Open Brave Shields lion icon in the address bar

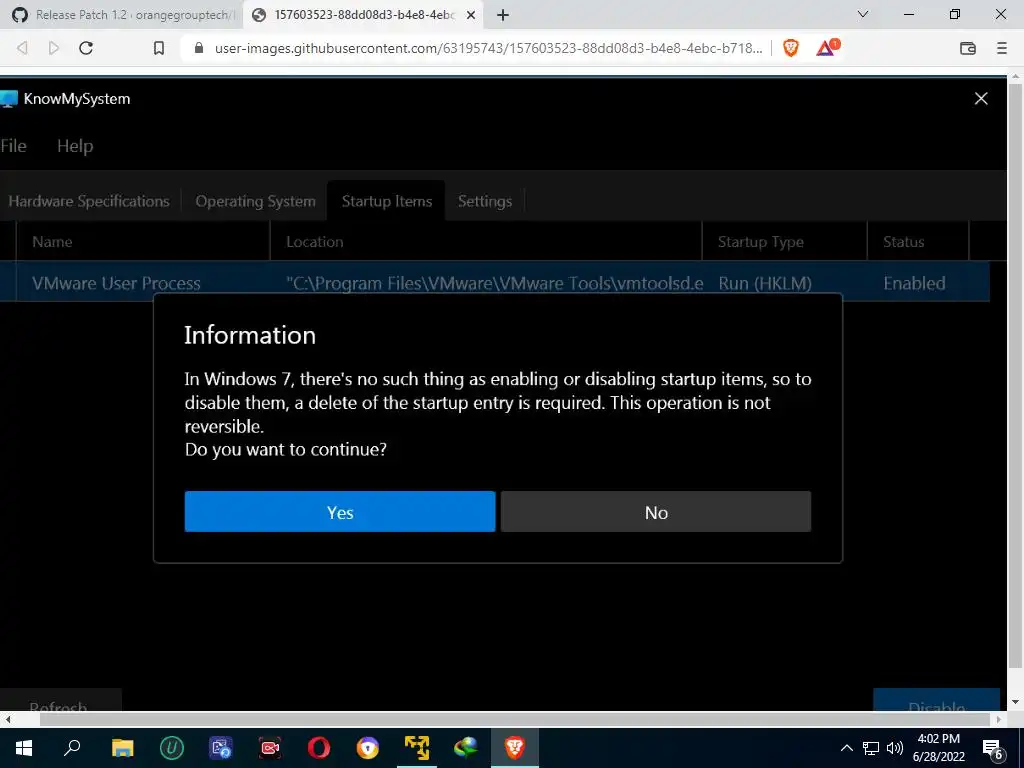point(790,48)
